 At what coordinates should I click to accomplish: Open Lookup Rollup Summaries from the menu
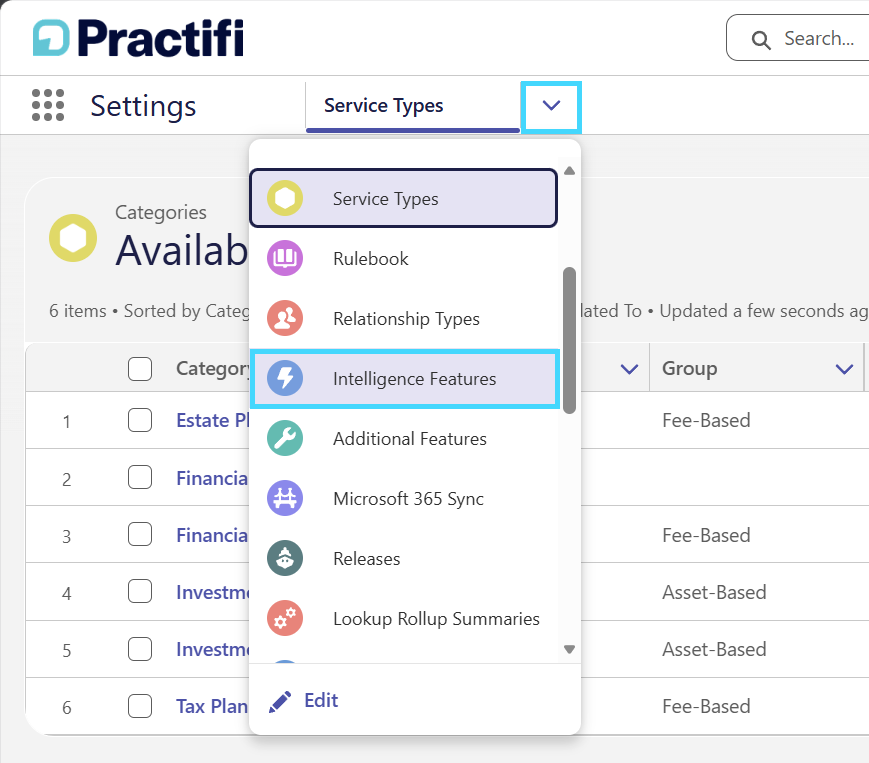[403, 619]
